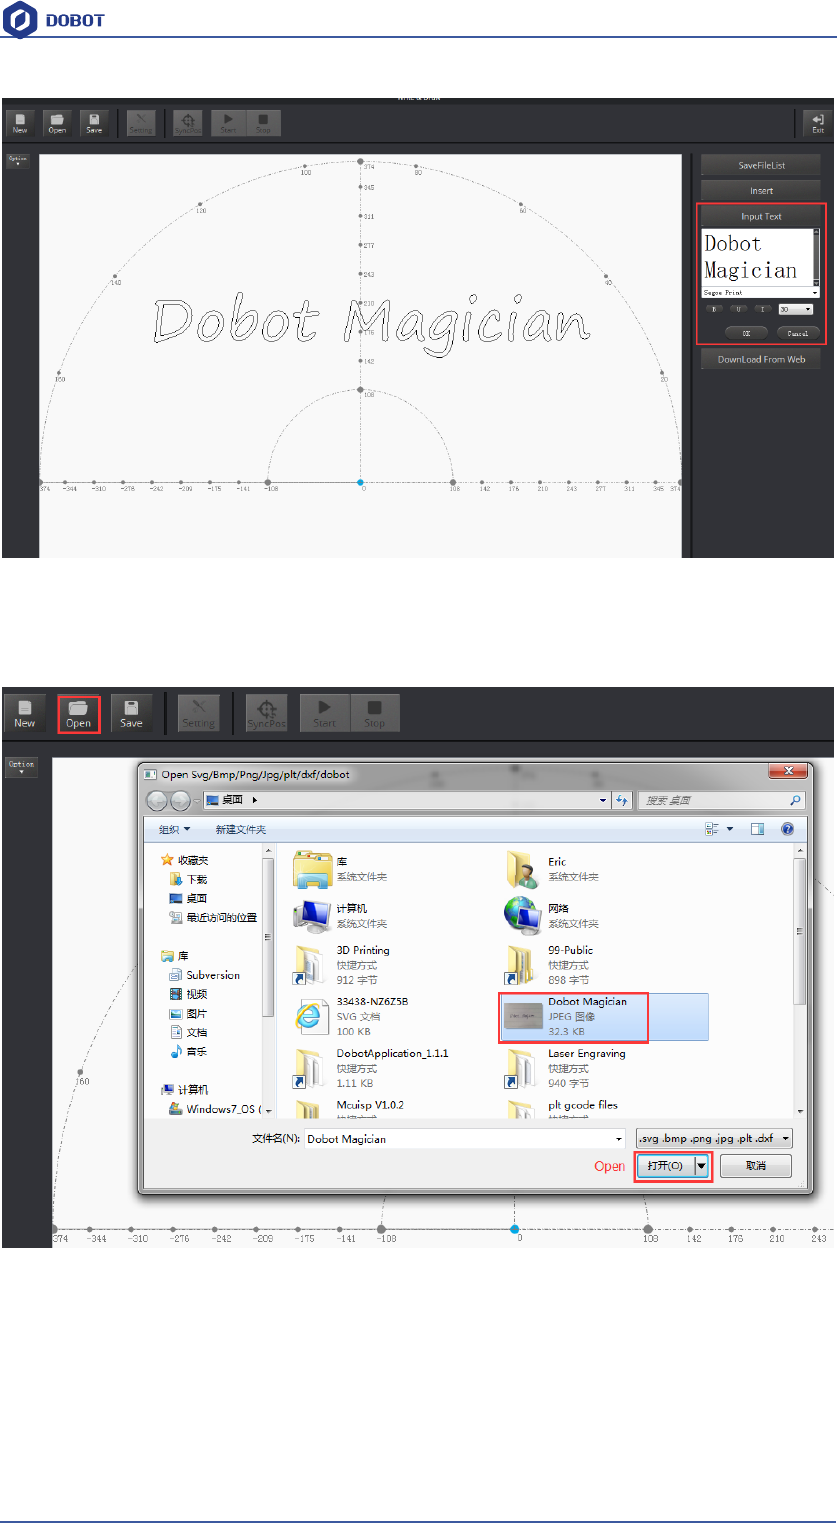837x1523 pixels.
Task: Click the blue help question mark icon
Action: (787, 829)
